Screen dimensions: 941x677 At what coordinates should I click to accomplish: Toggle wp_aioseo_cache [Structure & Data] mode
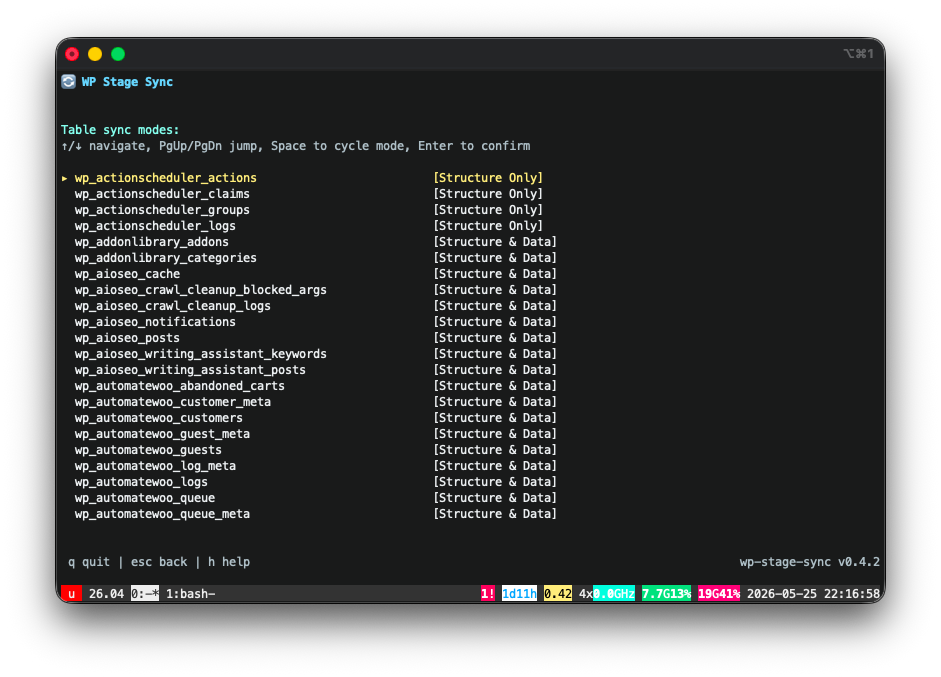tap(495, 274)
